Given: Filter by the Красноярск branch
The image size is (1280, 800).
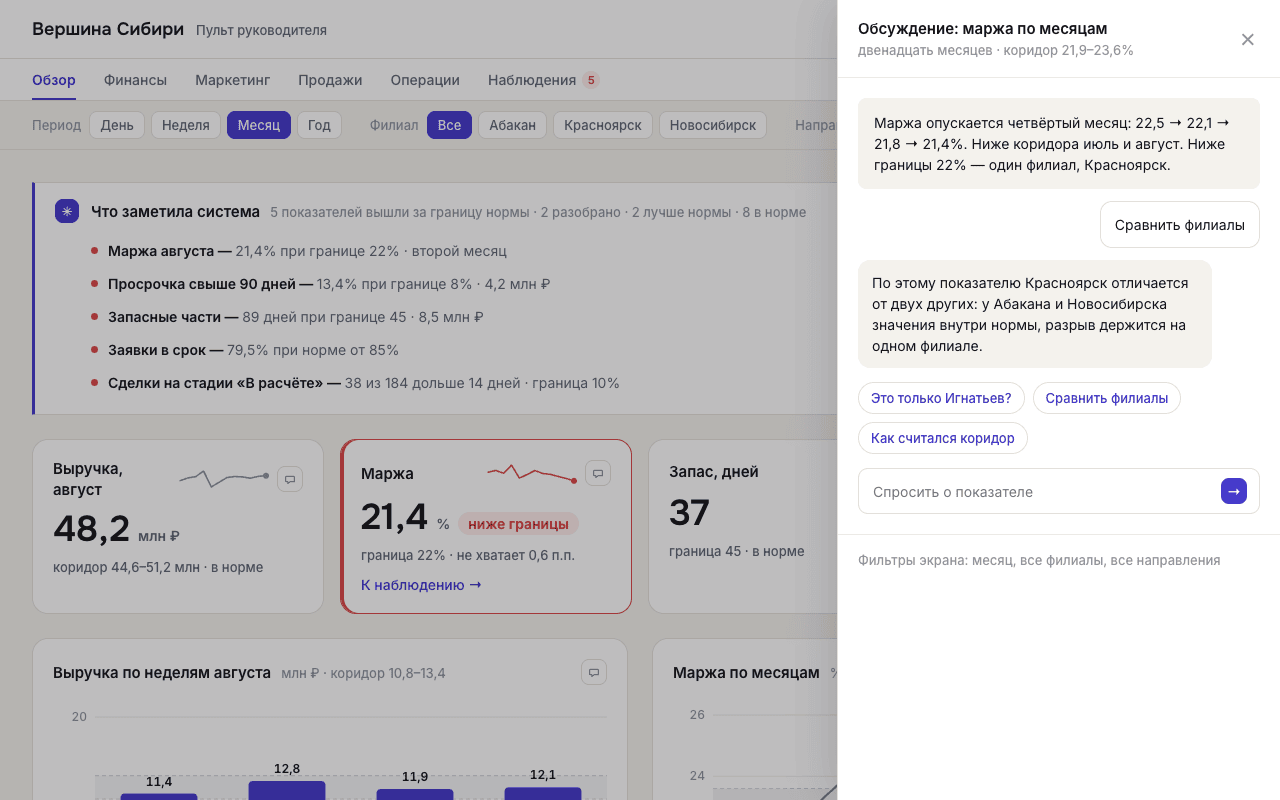Looking at the screenshot, I should pyautogui.click(x=603, y=125).
